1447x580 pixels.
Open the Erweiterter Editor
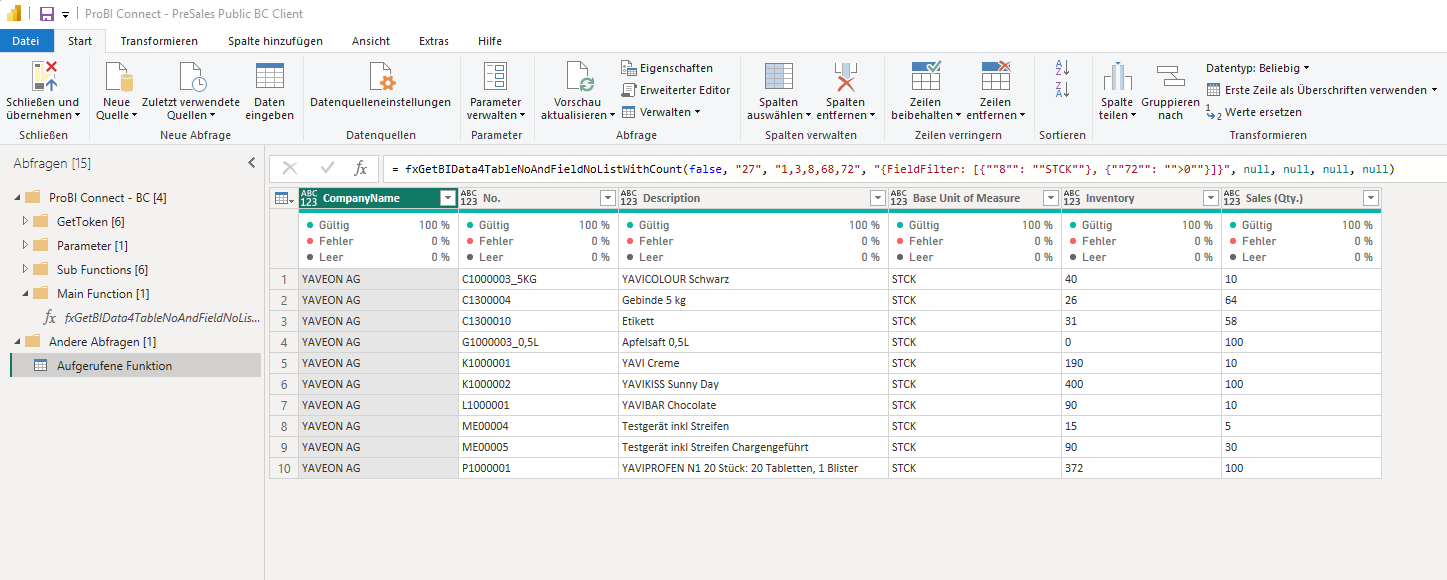point(675,90)
